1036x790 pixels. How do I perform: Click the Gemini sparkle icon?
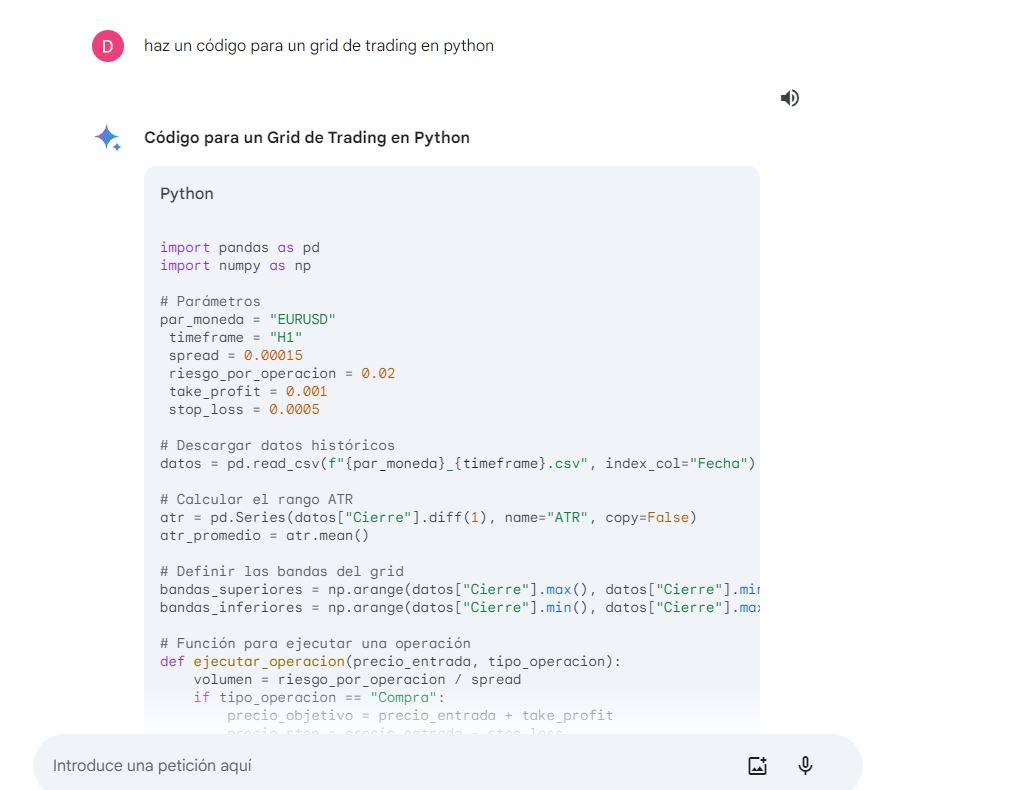[x=108, y=138]
